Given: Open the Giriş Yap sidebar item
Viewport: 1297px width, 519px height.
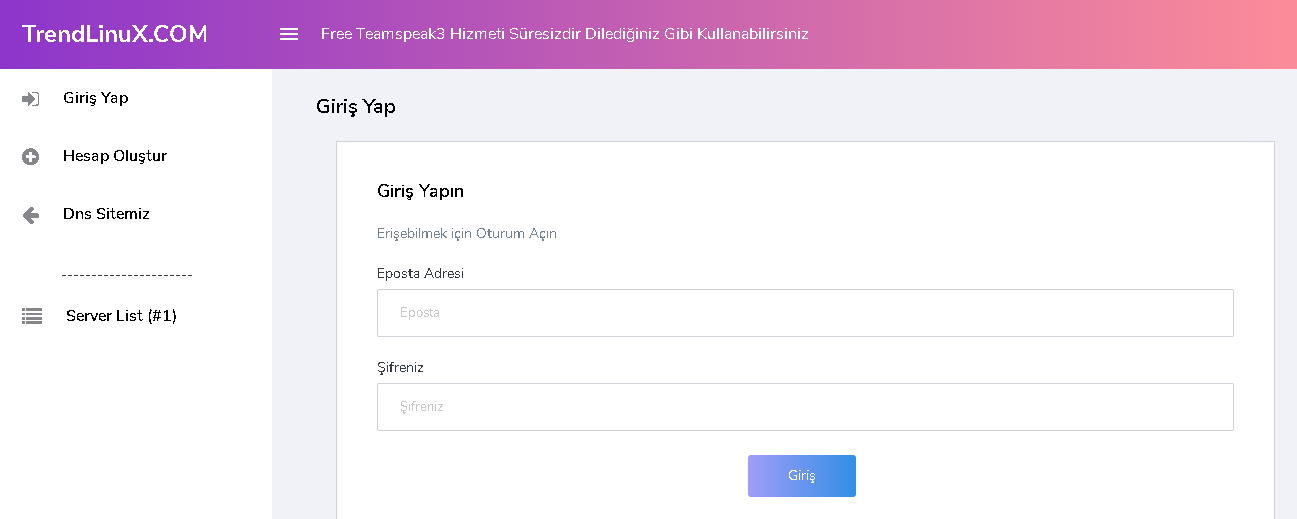Looking at the screenshot, I should coord(96,98).
